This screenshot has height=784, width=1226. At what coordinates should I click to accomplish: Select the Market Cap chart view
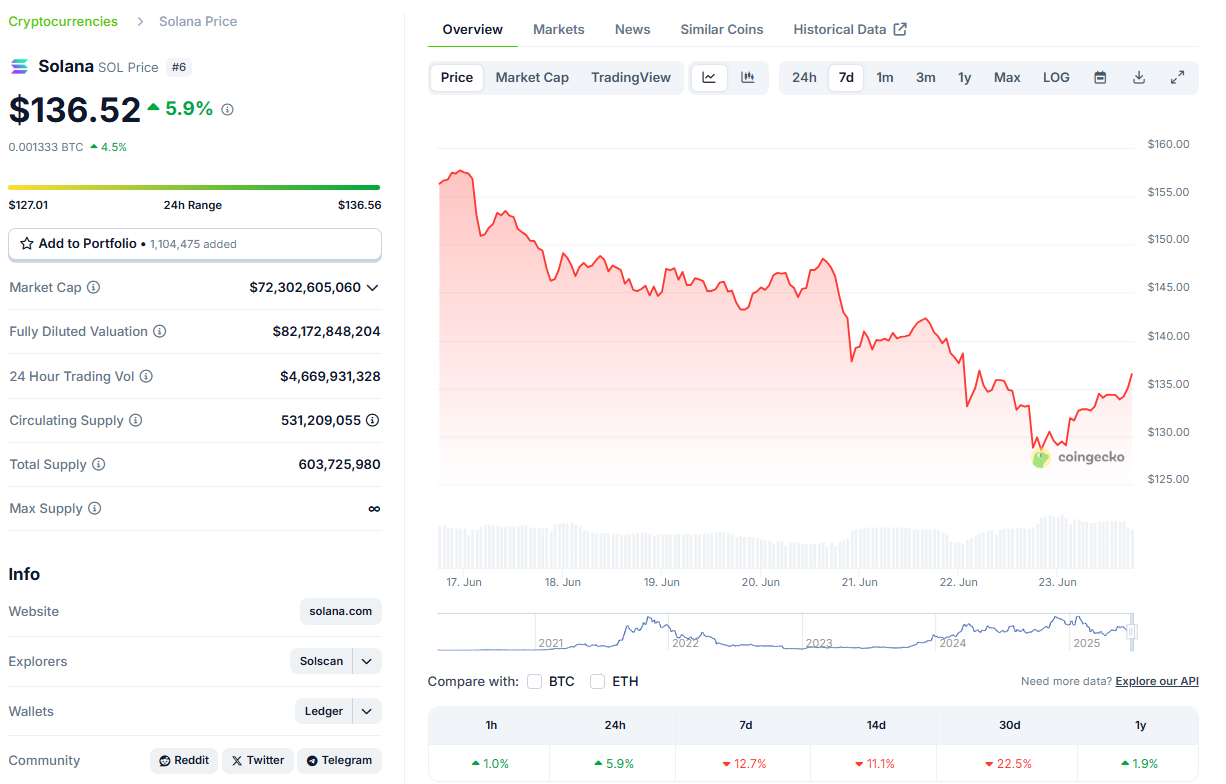(x=532, y=78)
